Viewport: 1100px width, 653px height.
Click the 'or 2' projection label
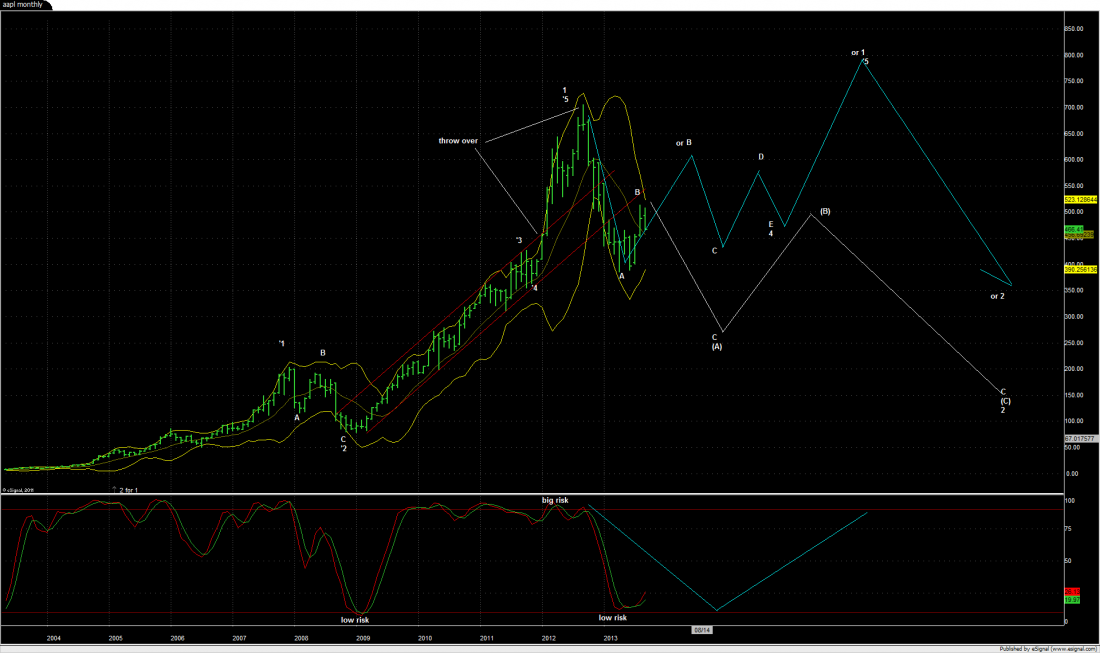click(x=997, y=296)
